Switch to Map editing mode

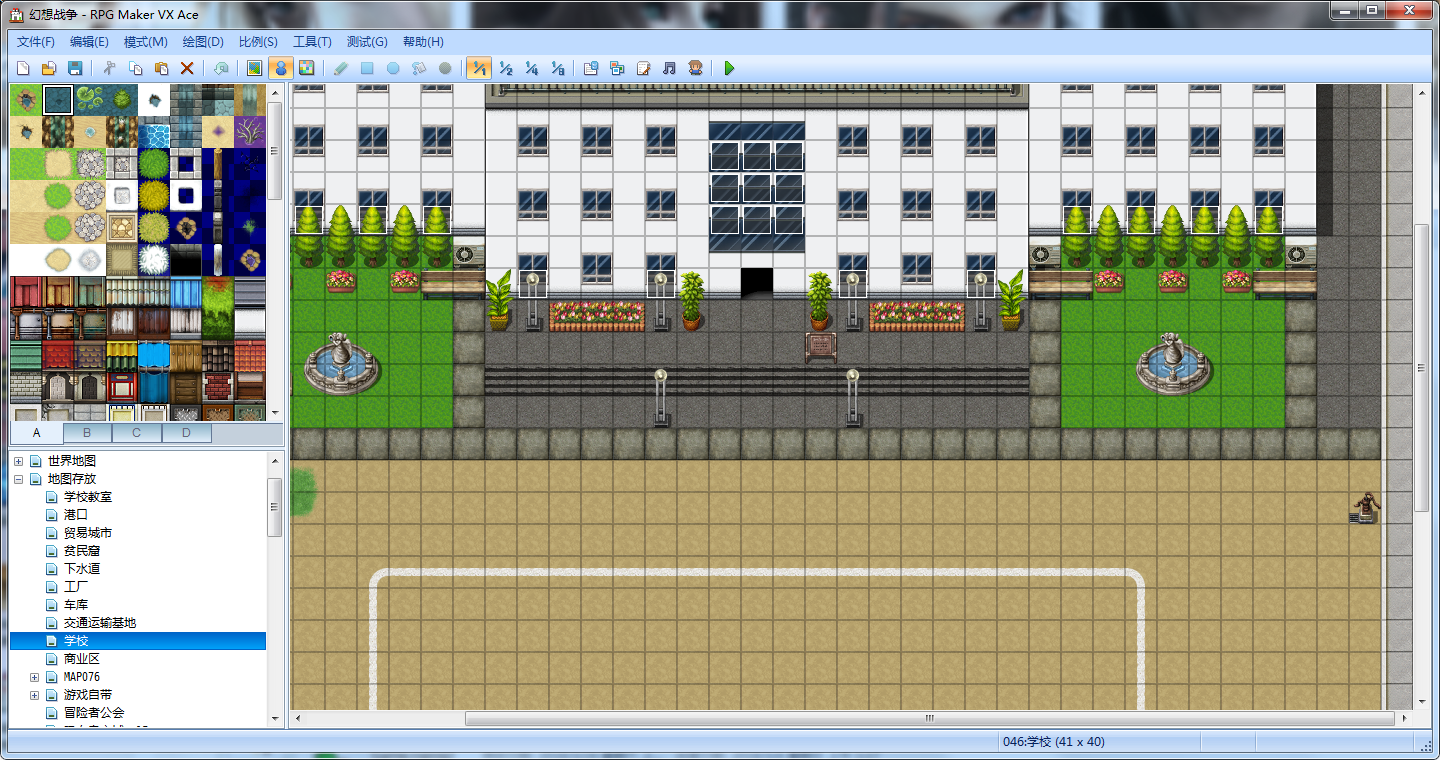[x=255, y=68]
